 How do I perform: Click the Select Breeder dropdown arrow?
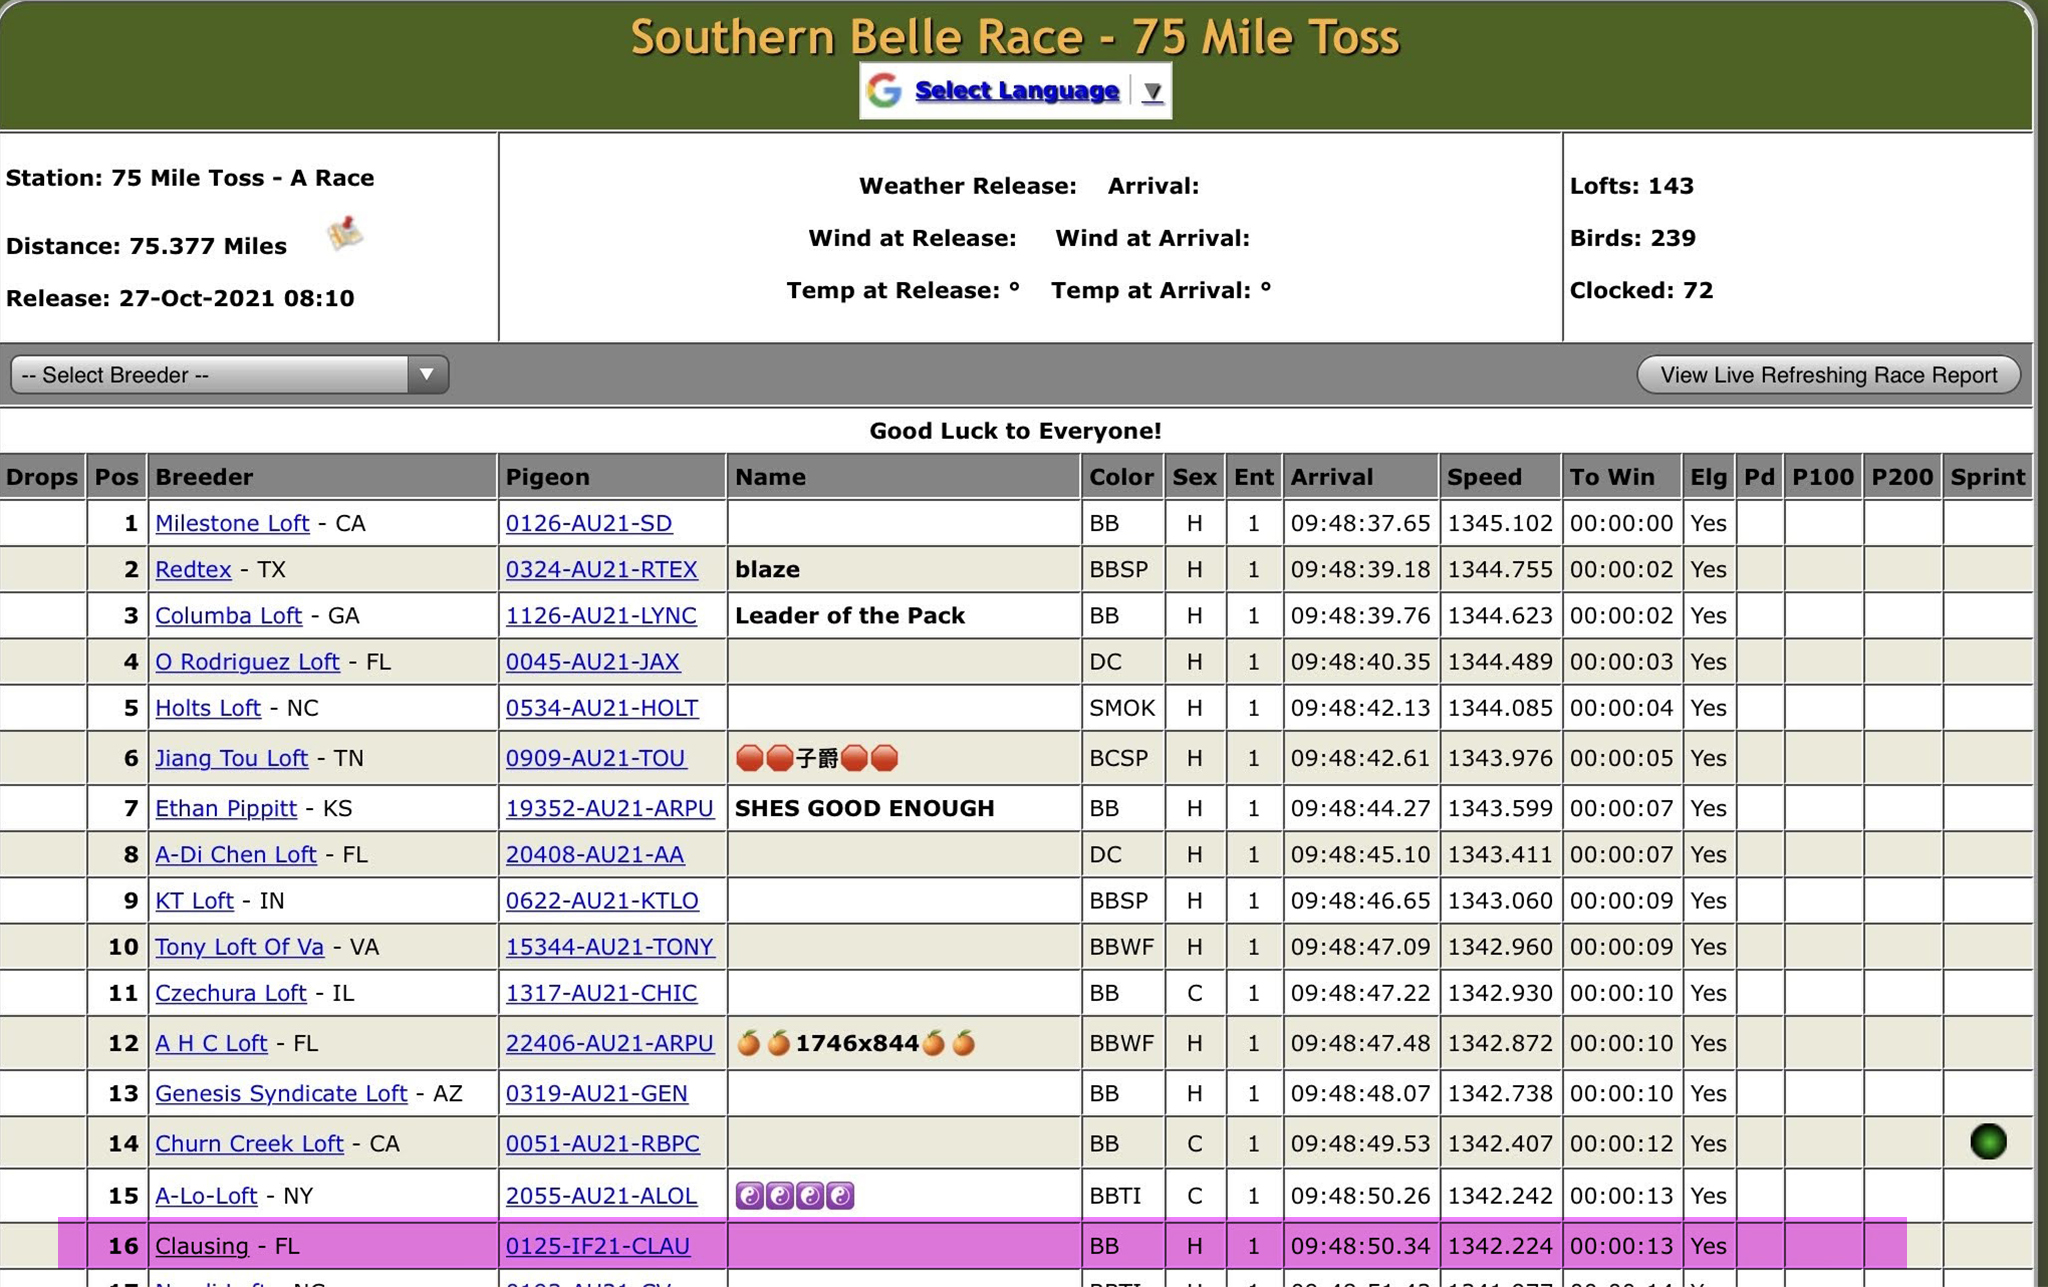(427, 375)
